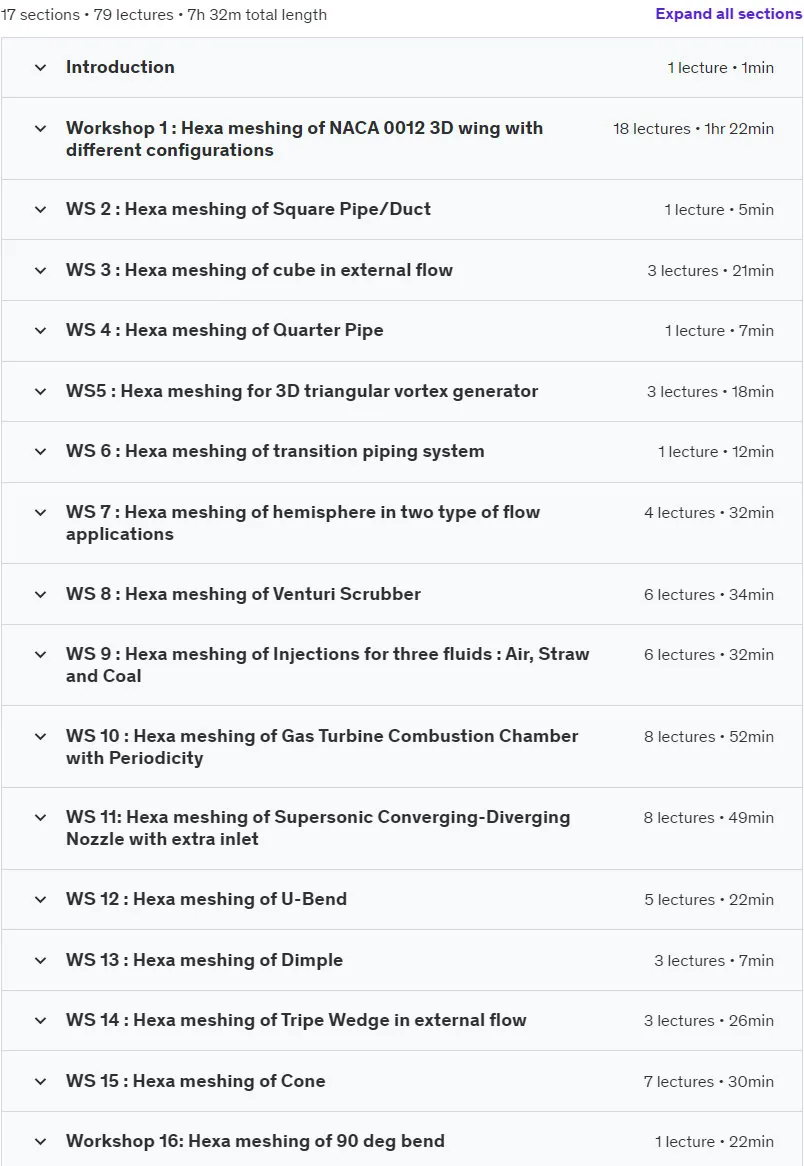
Task: Click 8 lectures 52min label for WS 10
Action: tap(709, 737)
